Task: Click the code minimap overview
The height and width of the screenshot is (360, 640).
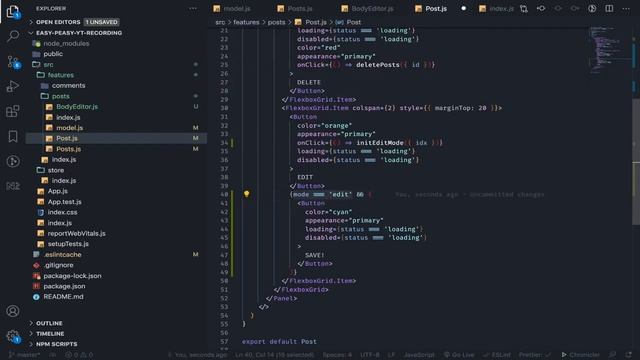Action: [x=609, y=51]
